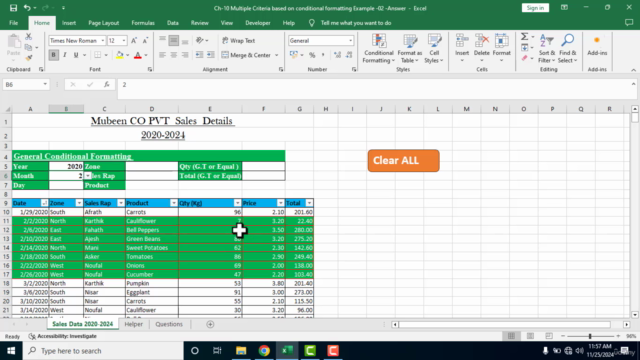Apply the yellow Fill Color
The image size is (640, 360).
click(120, 55)
